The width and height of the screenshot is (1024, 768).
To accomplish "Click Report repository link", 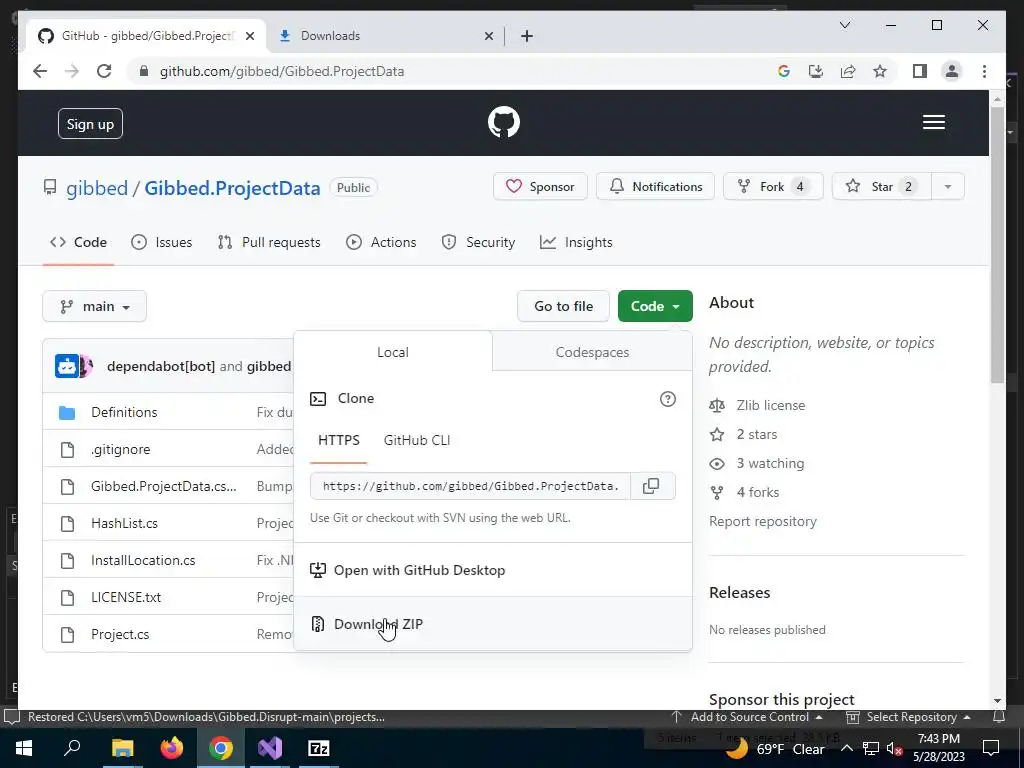I will pyautogui.click(x=763, y=522).
